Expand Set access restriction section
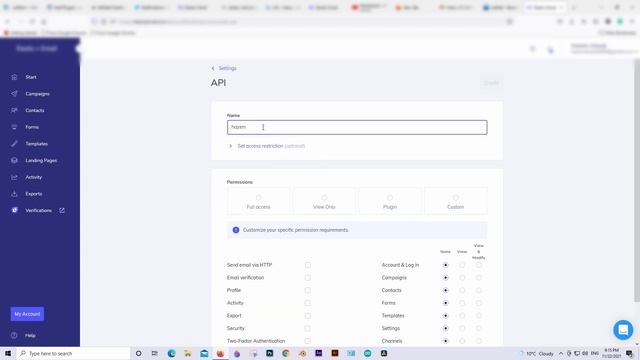640x360 pixels. pos(267,146)
